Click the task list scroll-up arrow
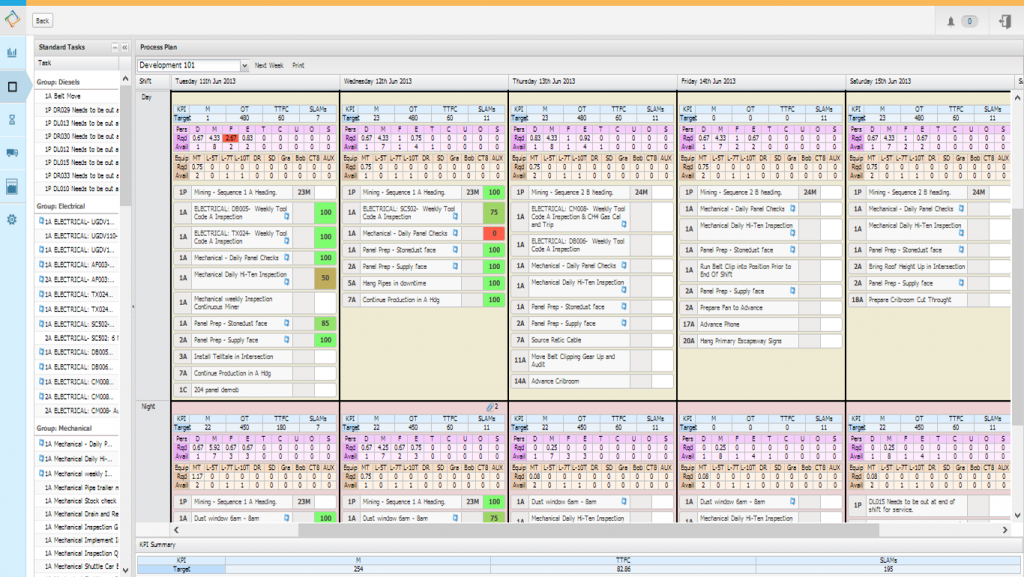The width and height of the screenshot is (1024, 577). [125, 79]
